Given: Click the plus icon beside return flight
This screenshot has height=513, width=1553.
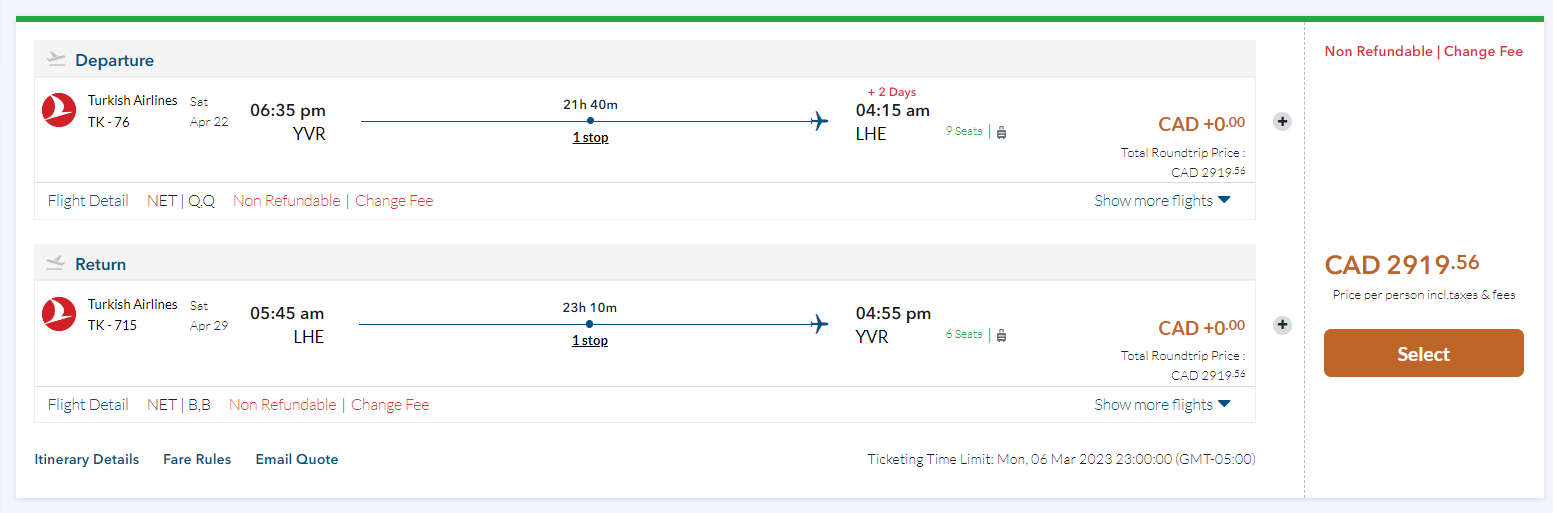Looking at the screenshot, I should click(x=1283, y=325).
